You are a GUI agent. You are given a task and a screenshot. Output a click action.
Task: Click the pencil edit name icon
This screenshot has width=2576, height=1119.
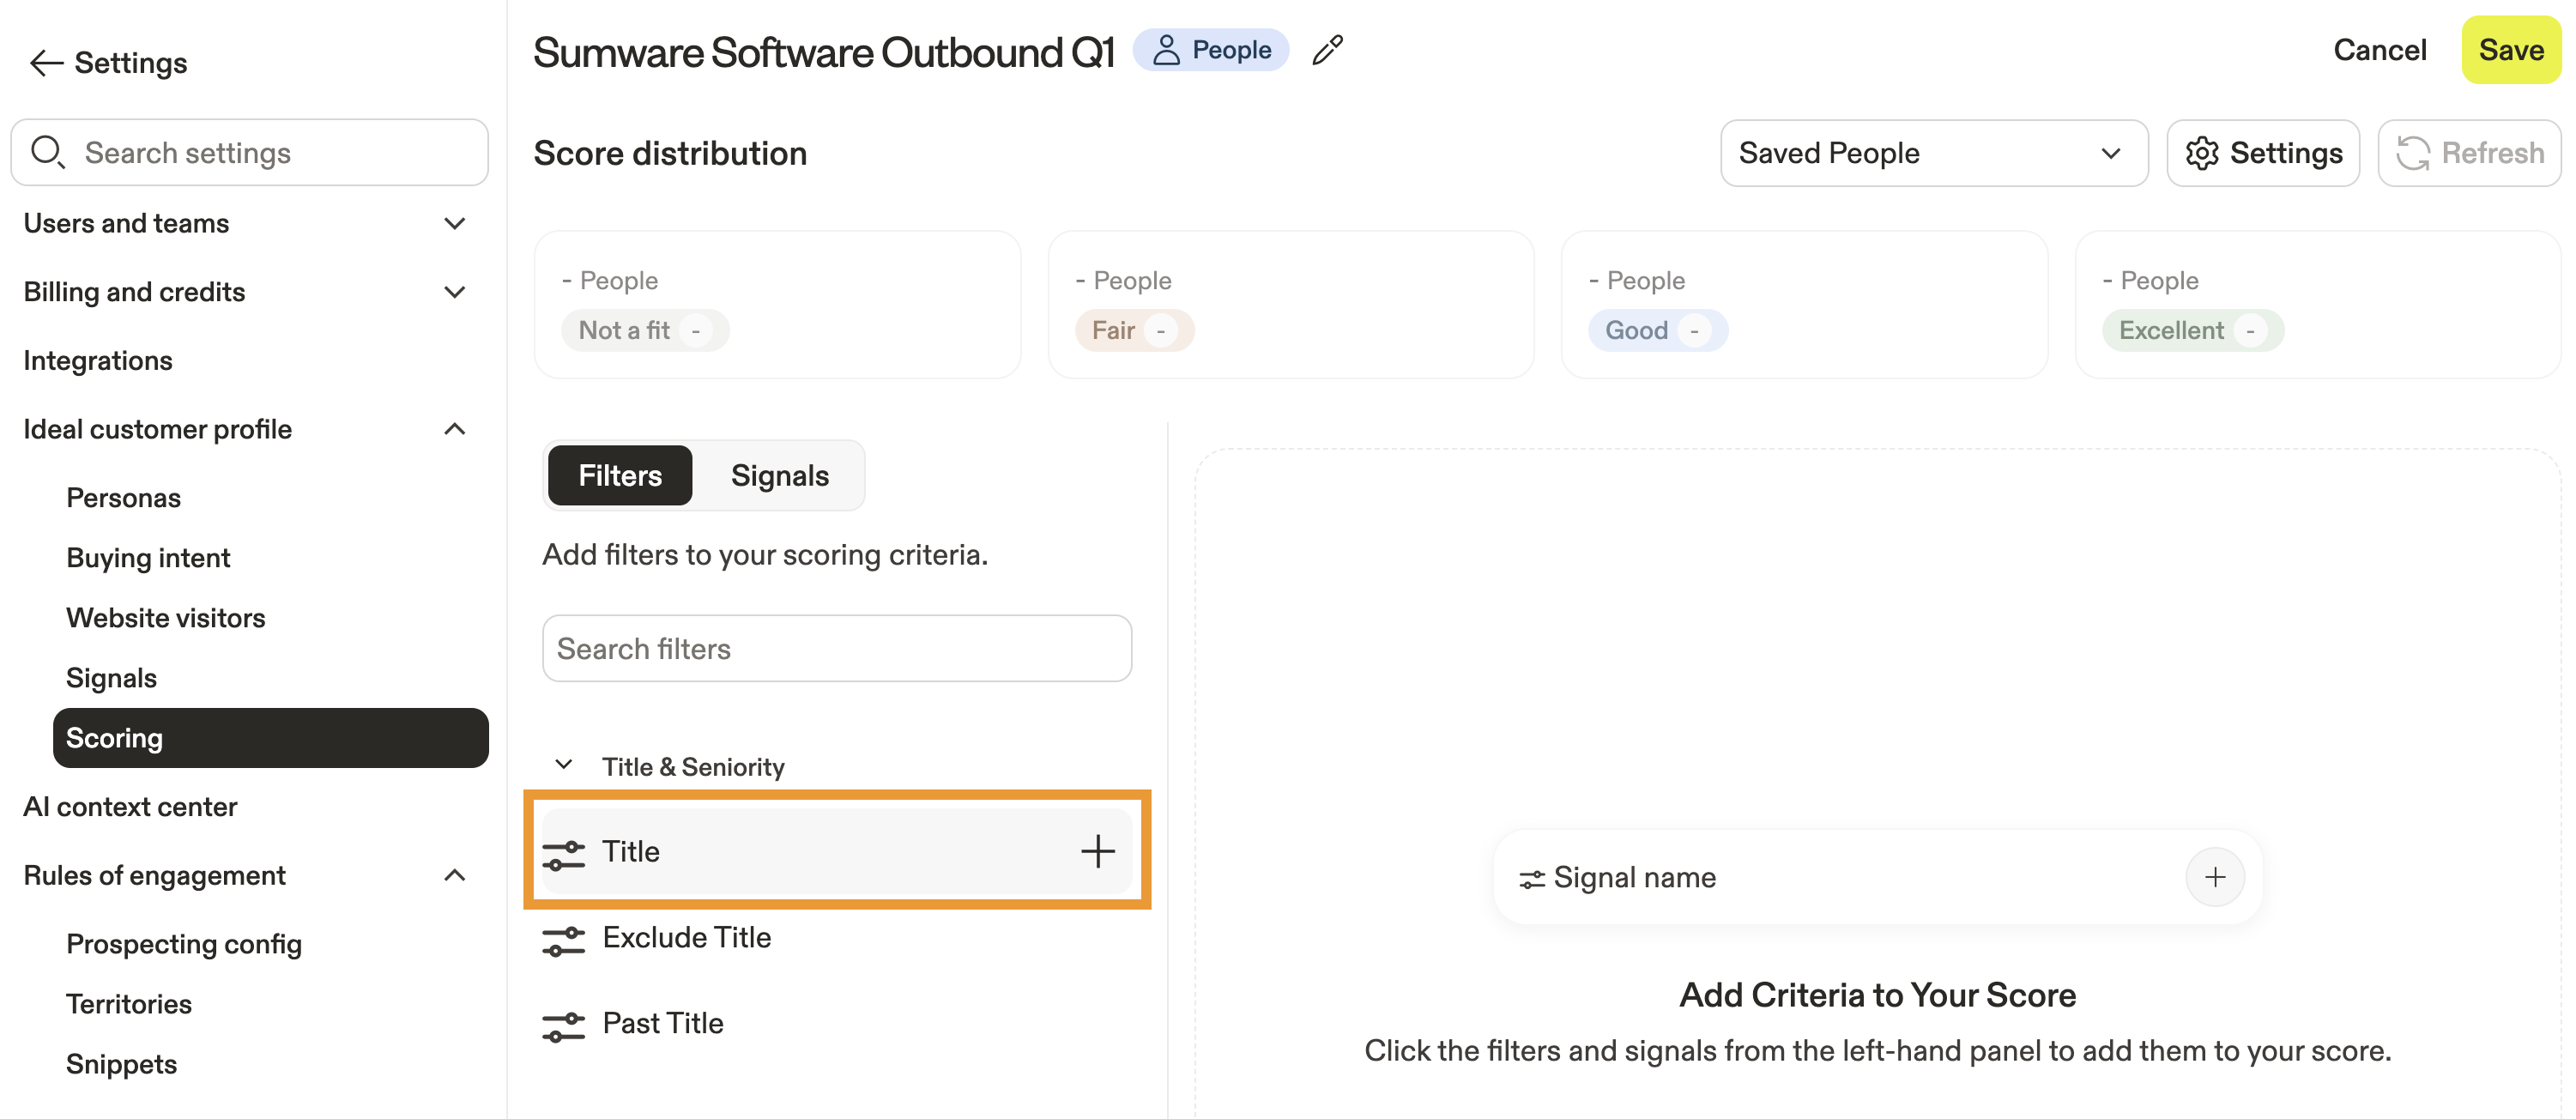[1327, 50]
